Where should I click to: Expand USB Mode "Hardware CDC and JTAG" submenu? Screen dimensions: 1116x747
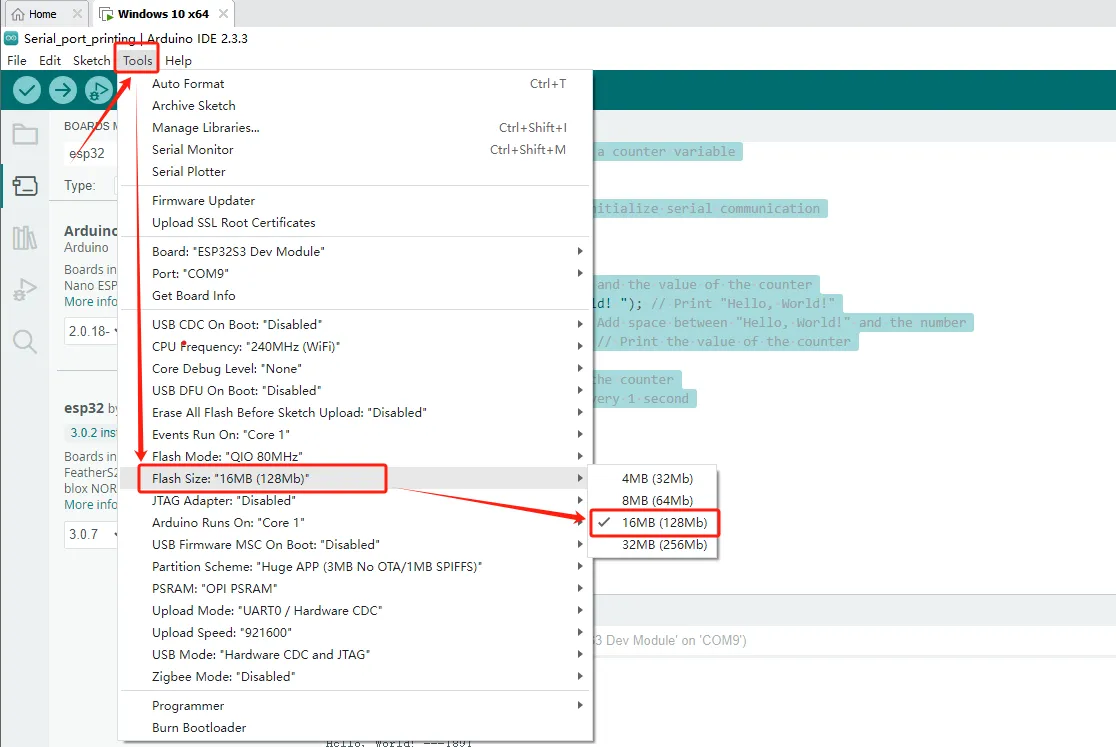pyautogui.click(x=355, y=655)
